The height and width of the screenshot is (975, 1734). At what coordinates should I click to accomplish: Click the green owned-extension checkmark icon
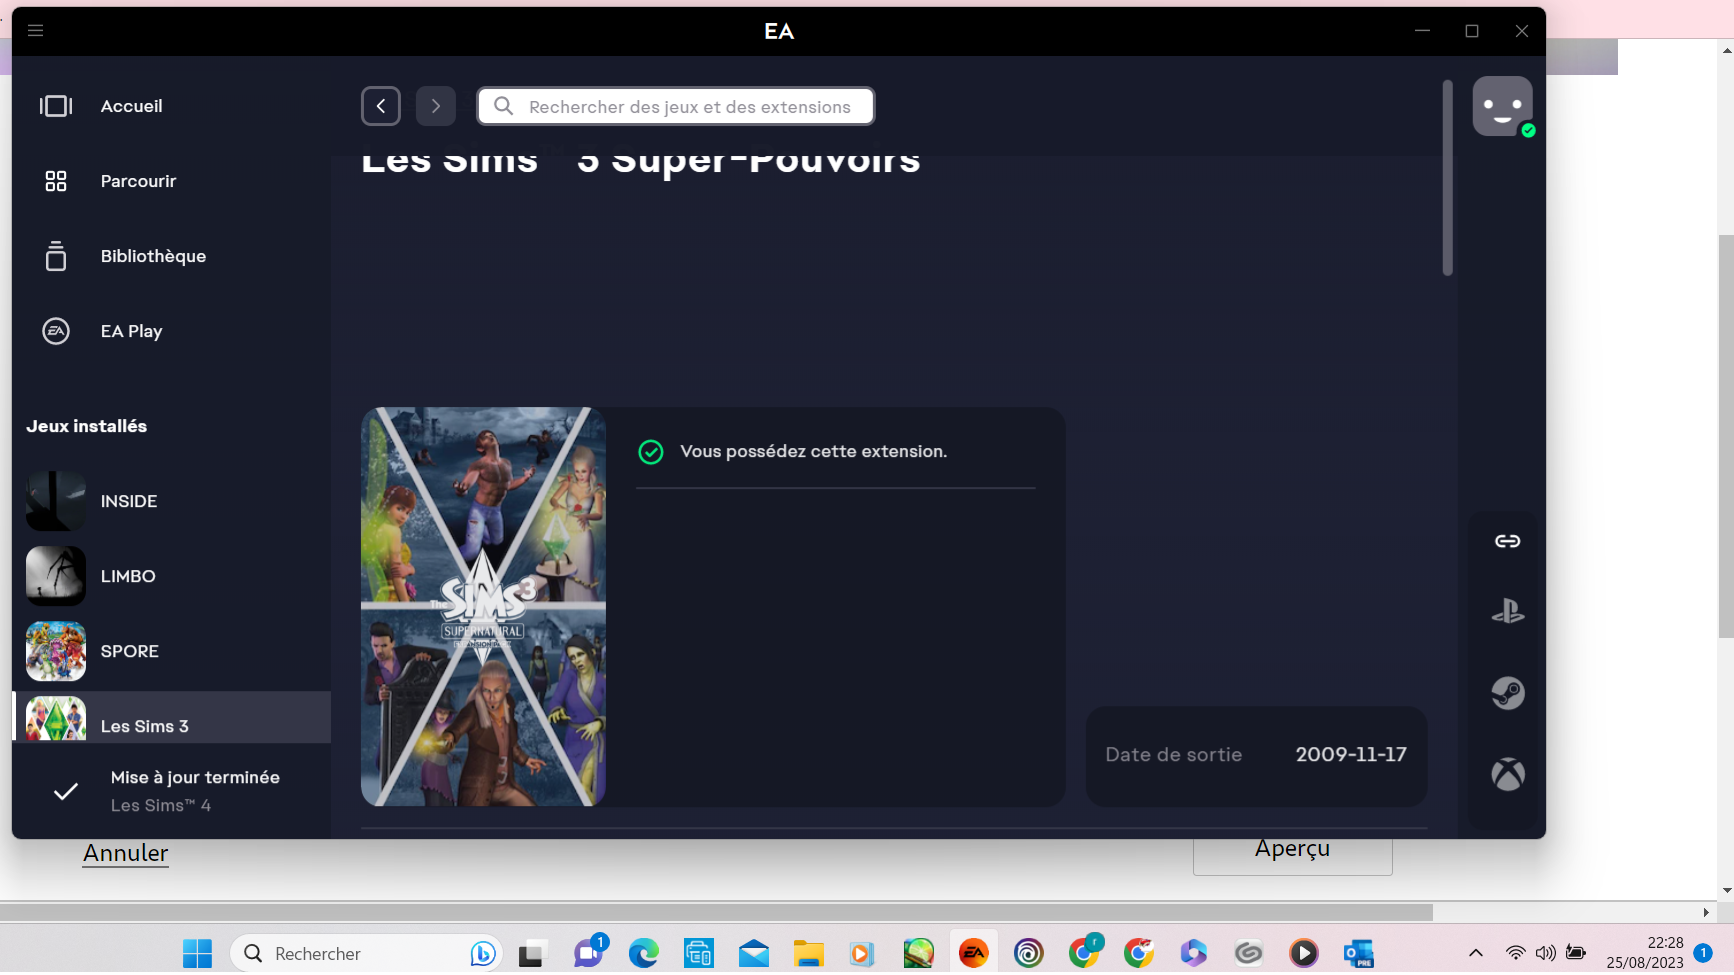click(651, 452)
